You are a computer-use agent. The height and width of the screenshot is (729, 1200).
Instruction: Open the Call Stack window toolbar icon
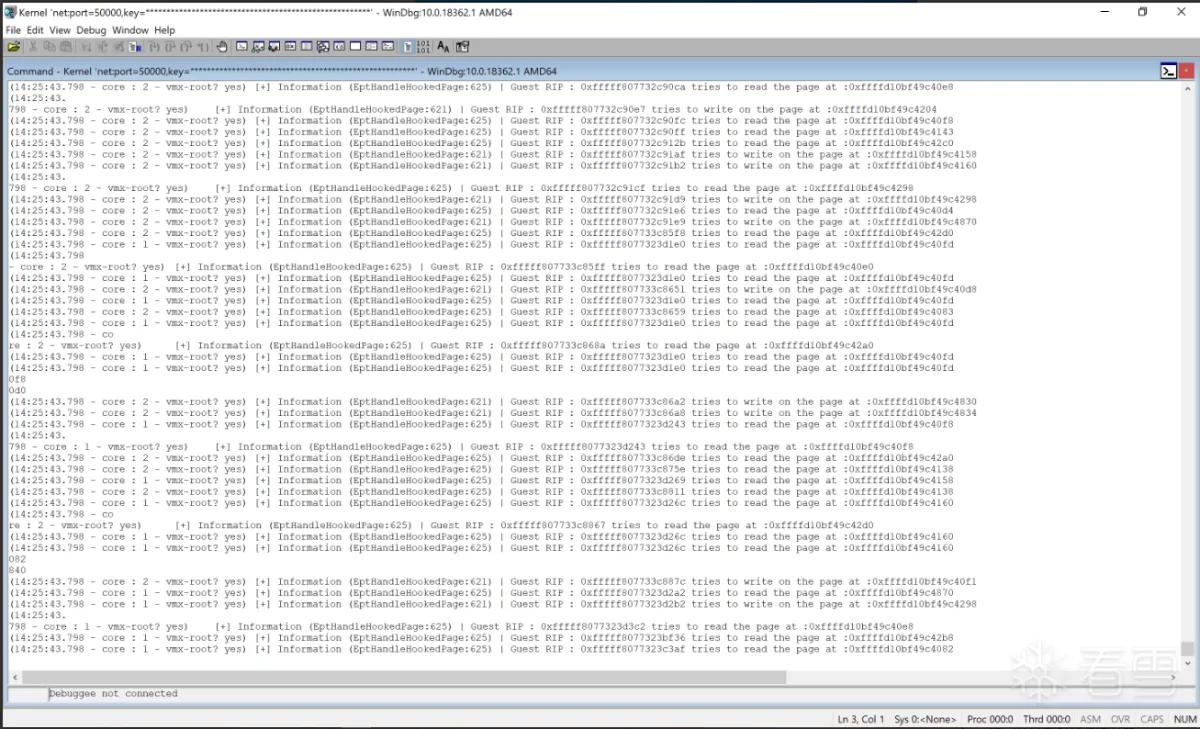click(x=322, y=47)
